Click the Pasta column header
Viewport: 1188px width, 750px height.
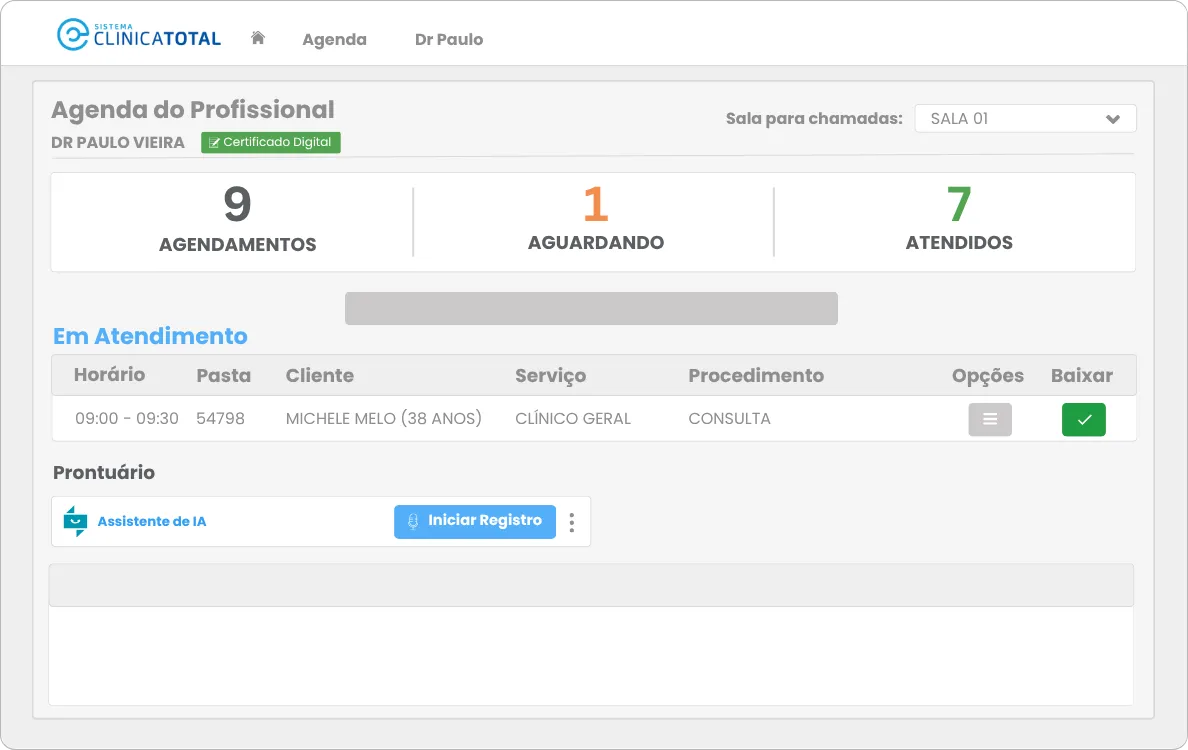(224, 375)
